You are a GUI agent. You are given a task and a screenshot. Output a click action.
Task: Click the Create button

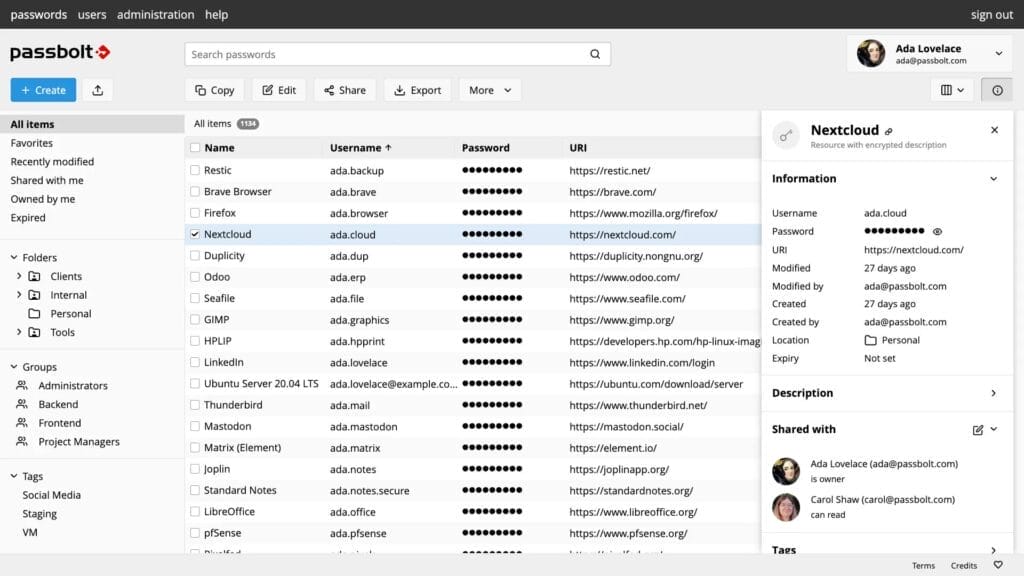42,89
